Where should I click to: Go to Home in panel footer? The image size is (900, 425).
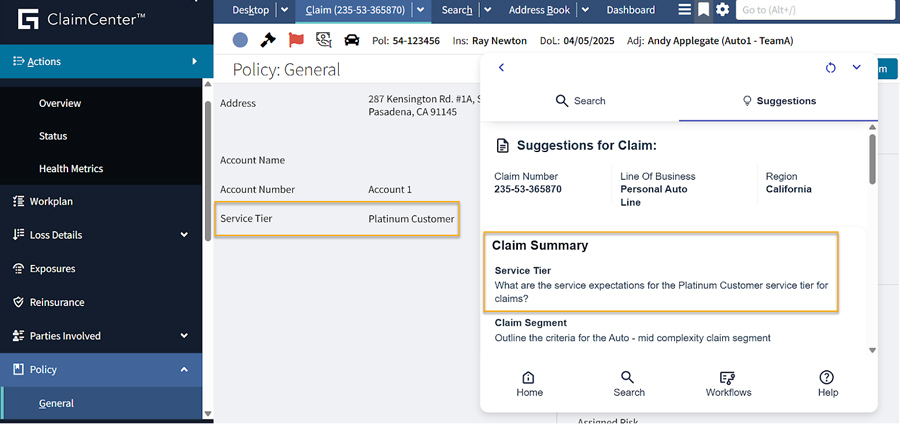pos(529,384)
